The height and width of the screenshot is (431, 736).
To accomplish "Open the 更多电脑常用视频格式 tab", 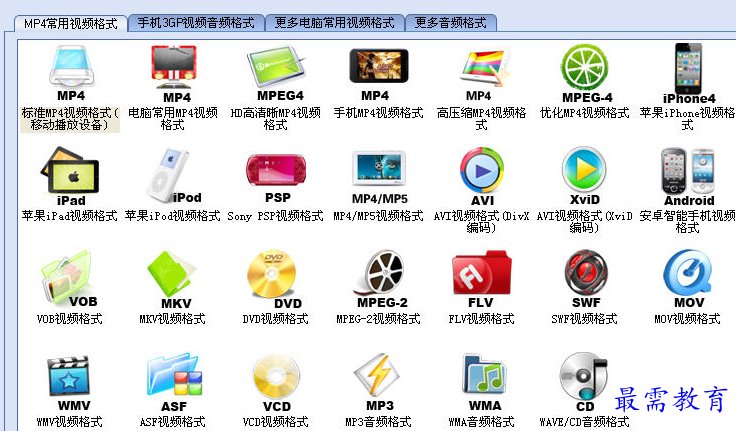I will point(334,23).
